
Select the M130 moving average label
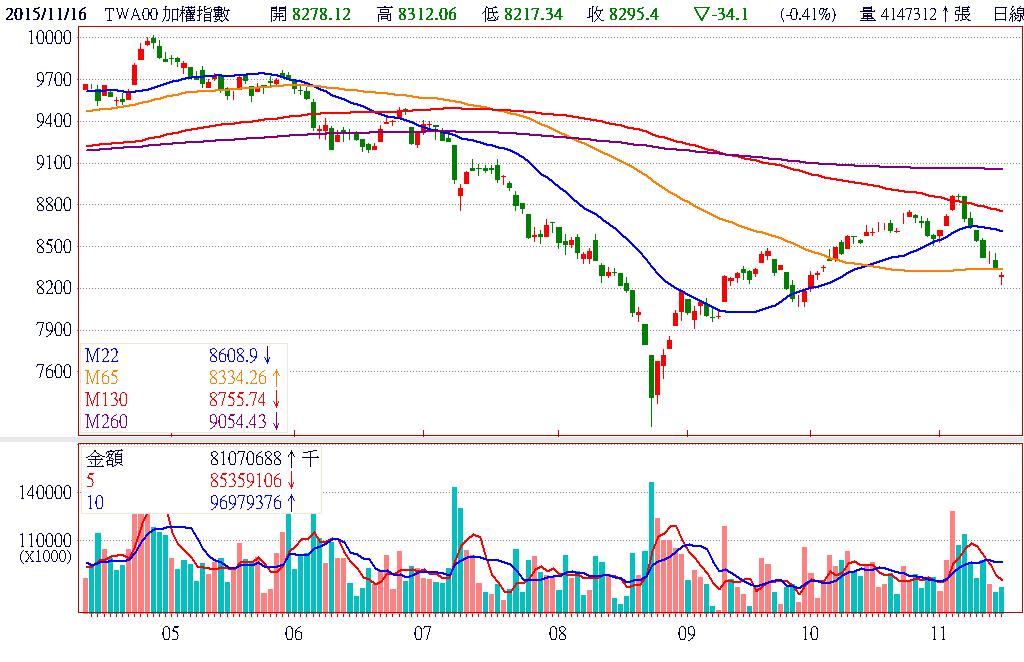[x=106, y=399]
